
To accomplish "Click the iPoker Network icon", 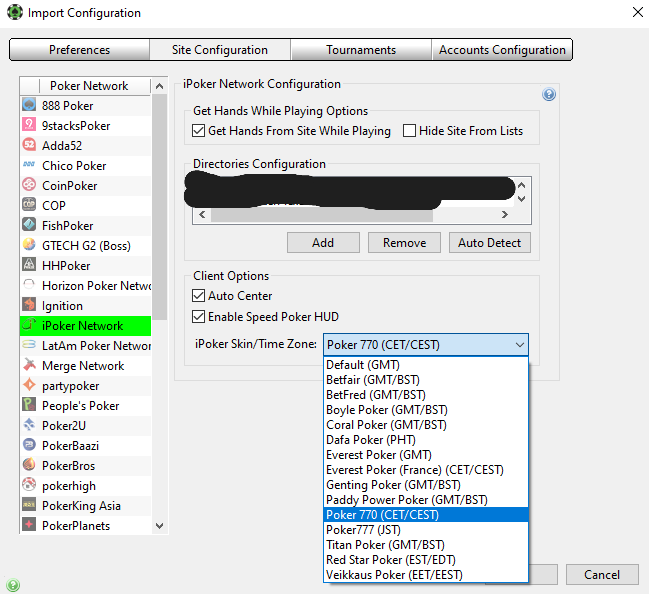I will coord(29,325).
